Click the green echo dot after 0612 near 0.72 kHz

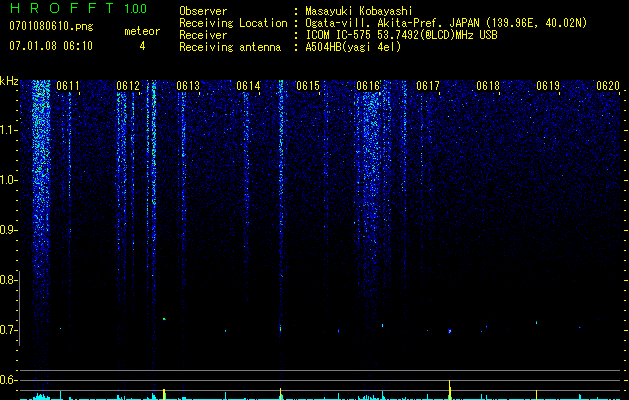pyautogui.click(x=164, y=319)
